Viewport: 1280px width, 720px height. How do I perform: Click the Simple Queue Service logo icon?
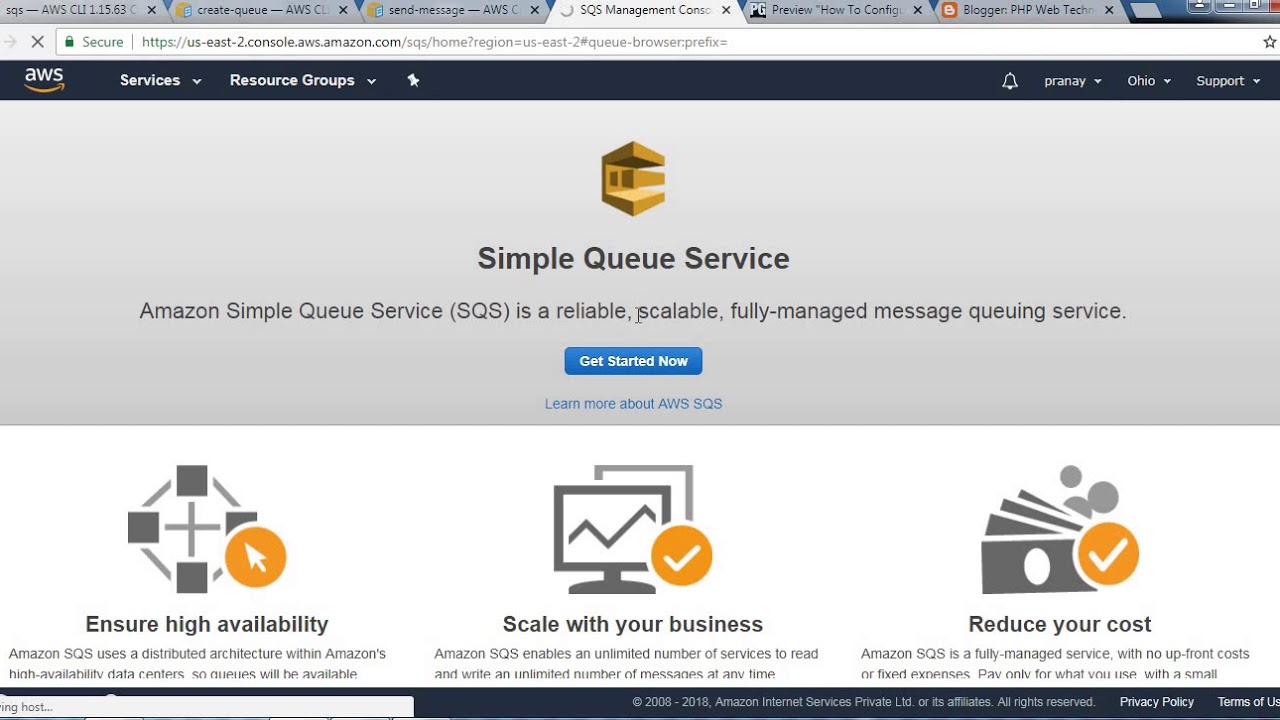click(633, 179)
